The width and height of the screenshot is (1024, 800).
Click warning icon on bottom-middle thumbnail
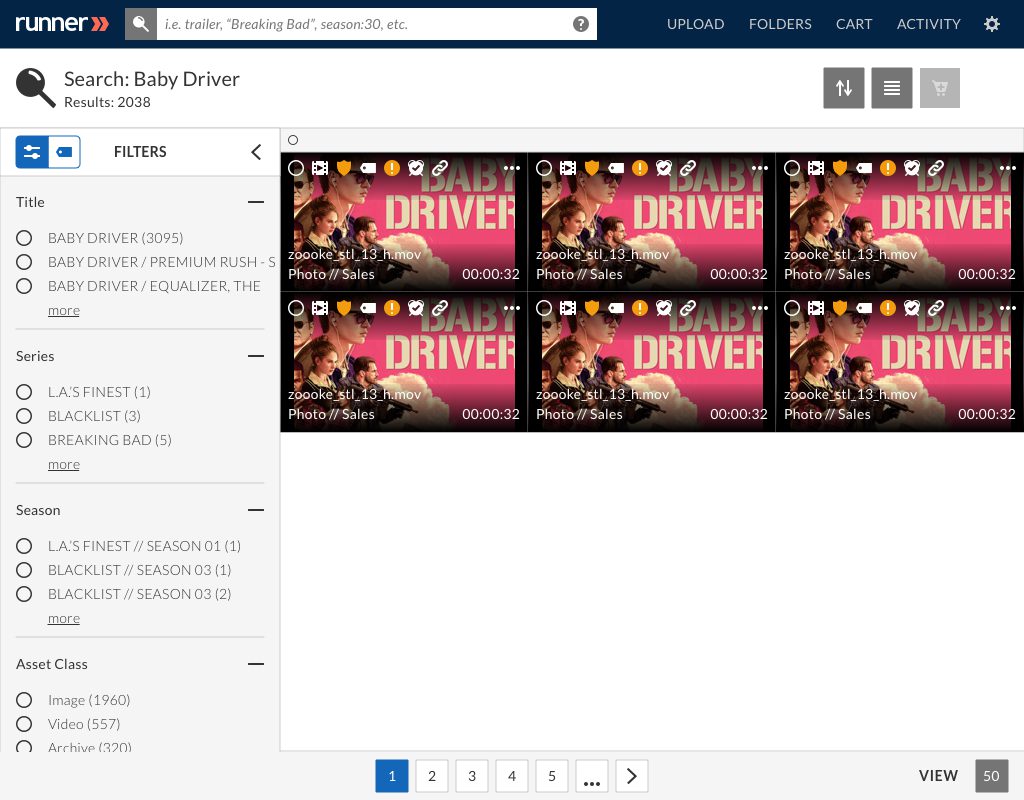coord(639,308)
